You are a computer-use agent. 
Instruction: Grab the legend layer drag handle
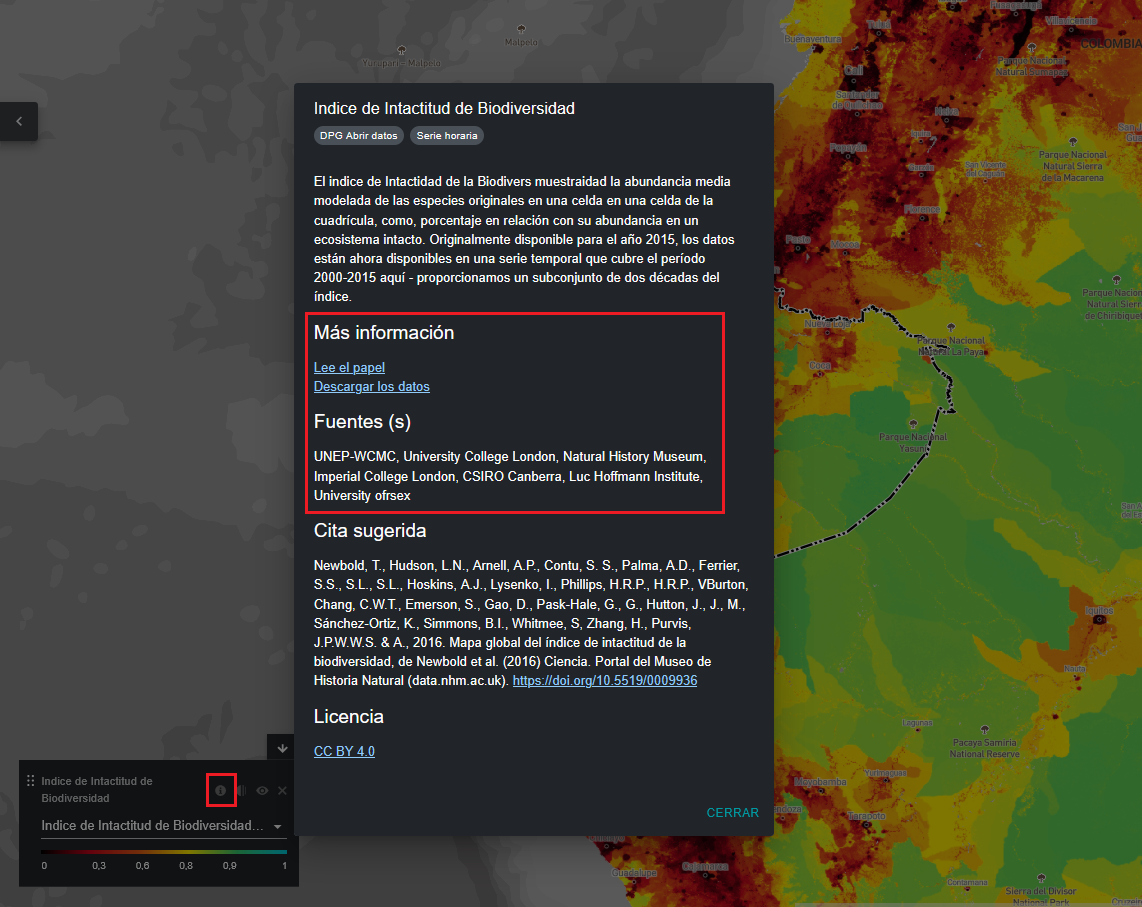(31, 781)
